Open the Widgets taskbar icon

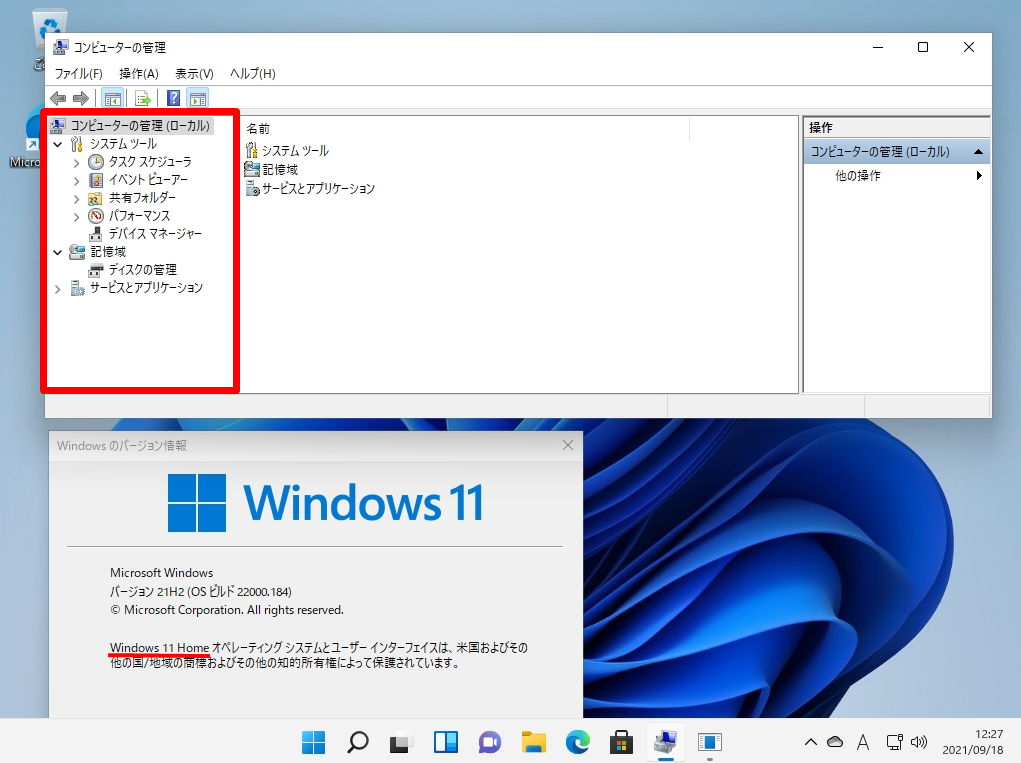[x=445, y=742]
